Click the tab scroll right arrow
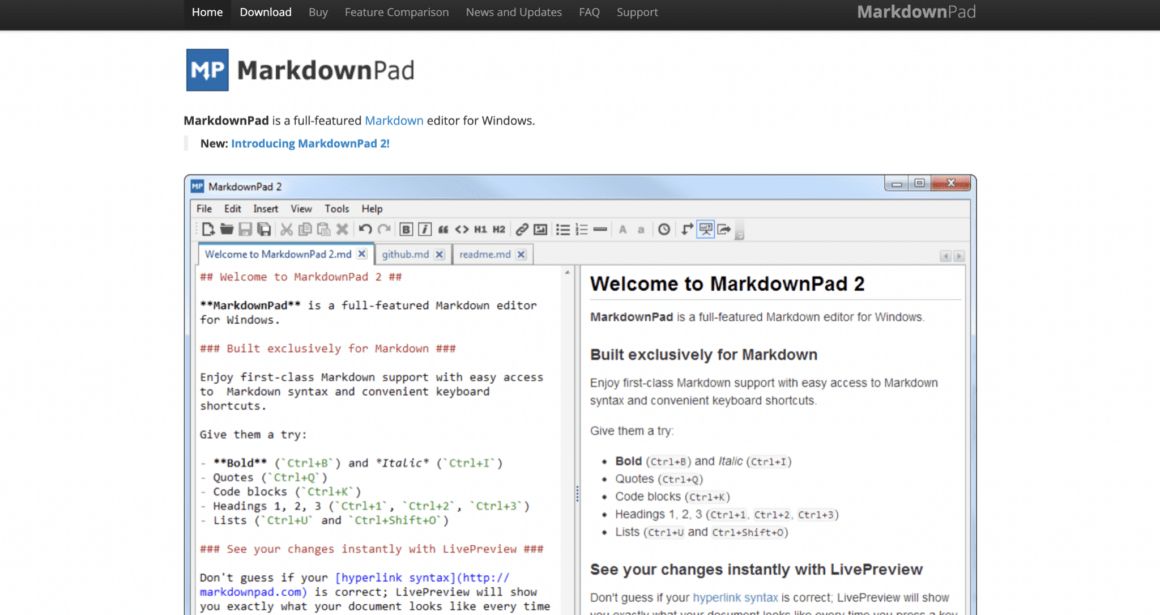The image size is (1160, 615). 959,256
